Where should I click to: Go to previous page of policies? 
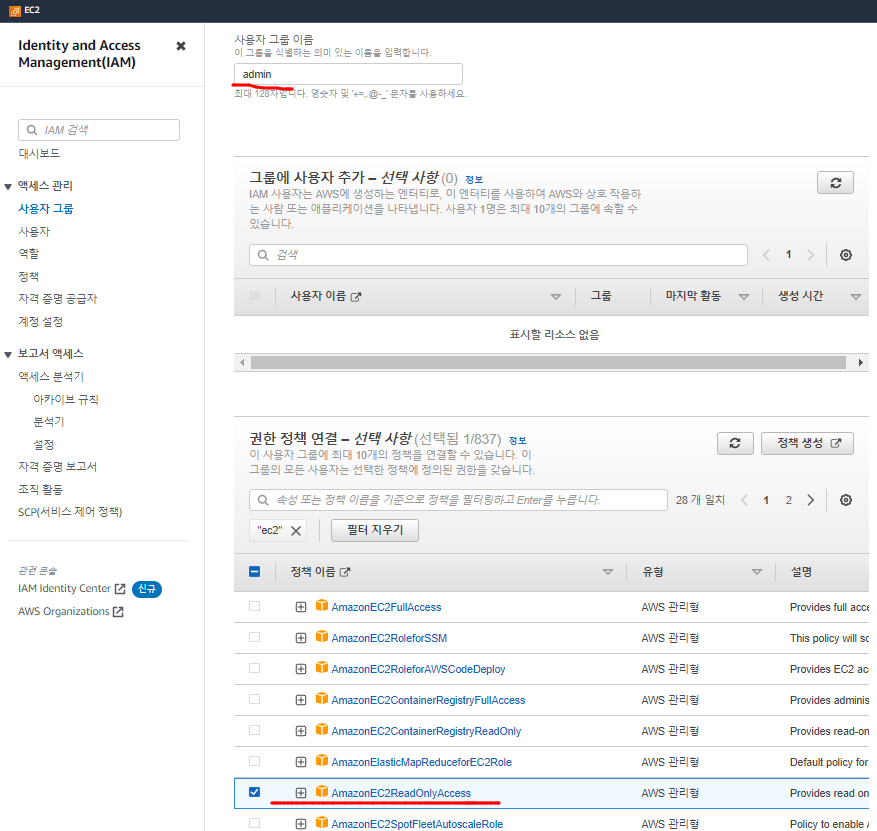pyautogui.click(x=744, y=500)
